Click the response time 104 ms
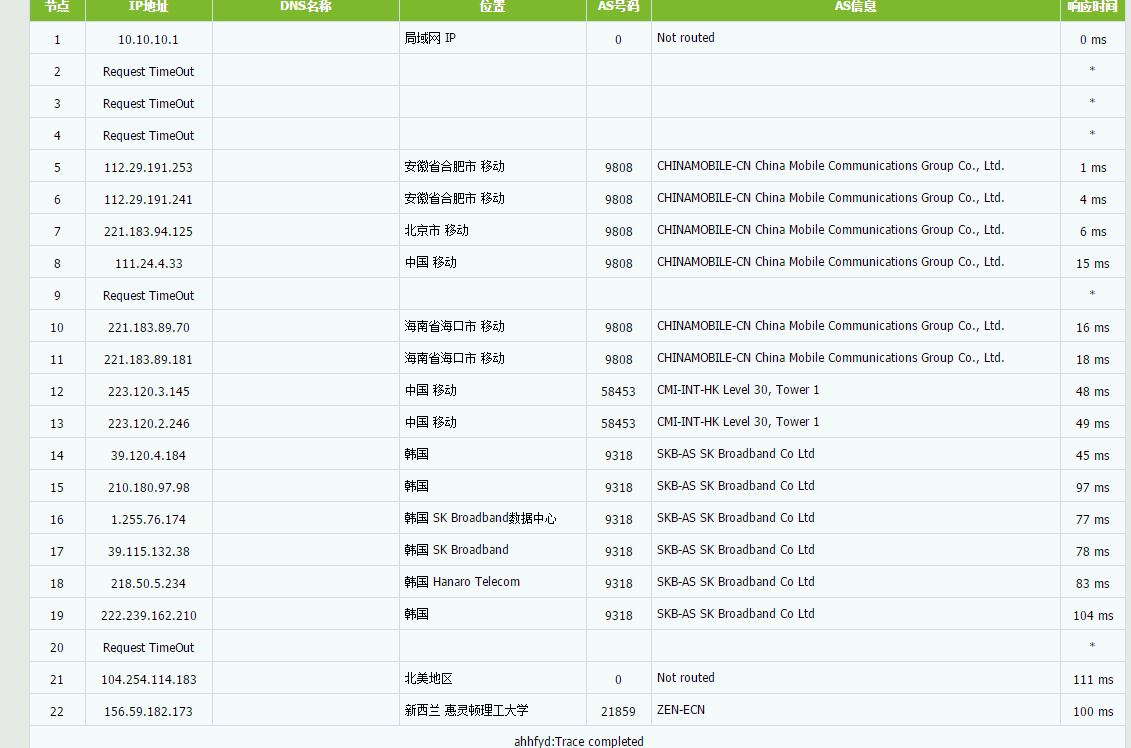 click(x=1093, y=615)
